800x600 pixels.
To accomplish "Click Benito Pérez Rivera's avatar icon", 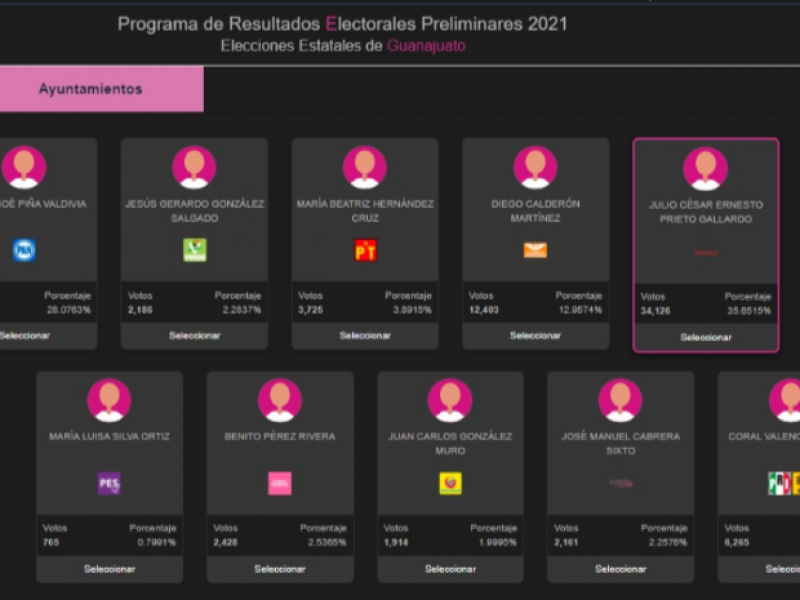I will [x=280, y=400].
